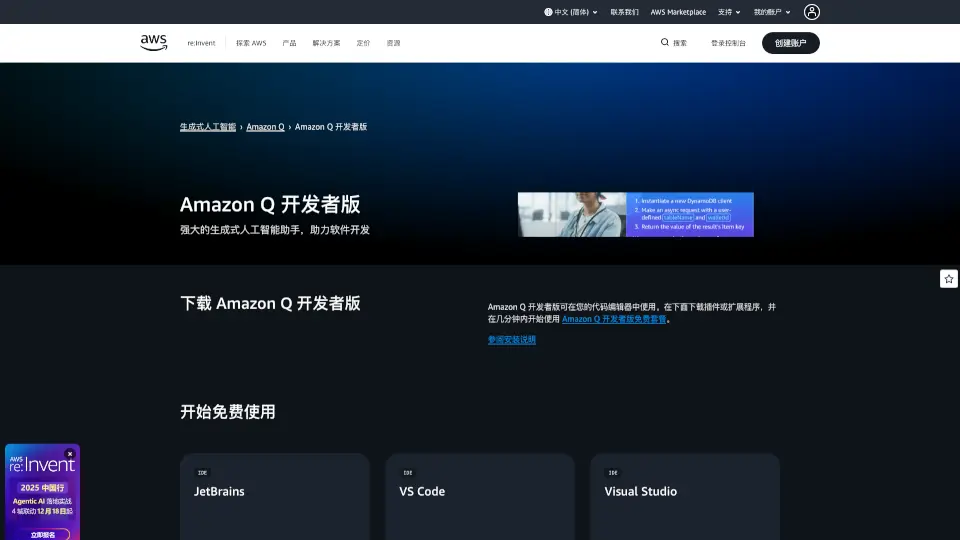Open the 参阅安装说明 link

511,340
